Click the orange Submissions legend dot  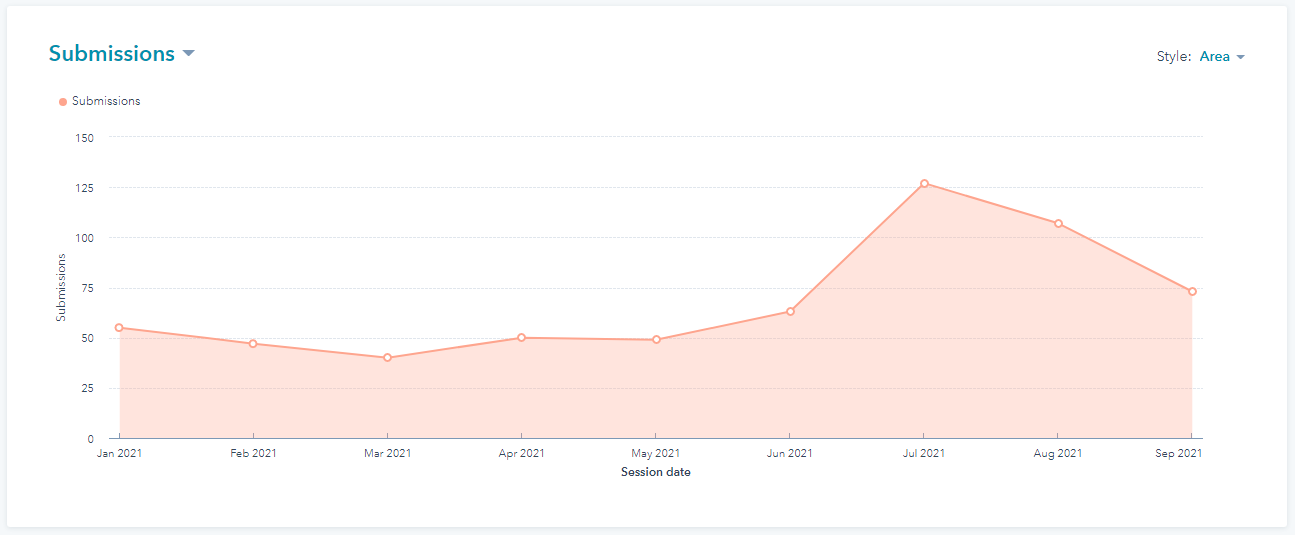point(63,101)
